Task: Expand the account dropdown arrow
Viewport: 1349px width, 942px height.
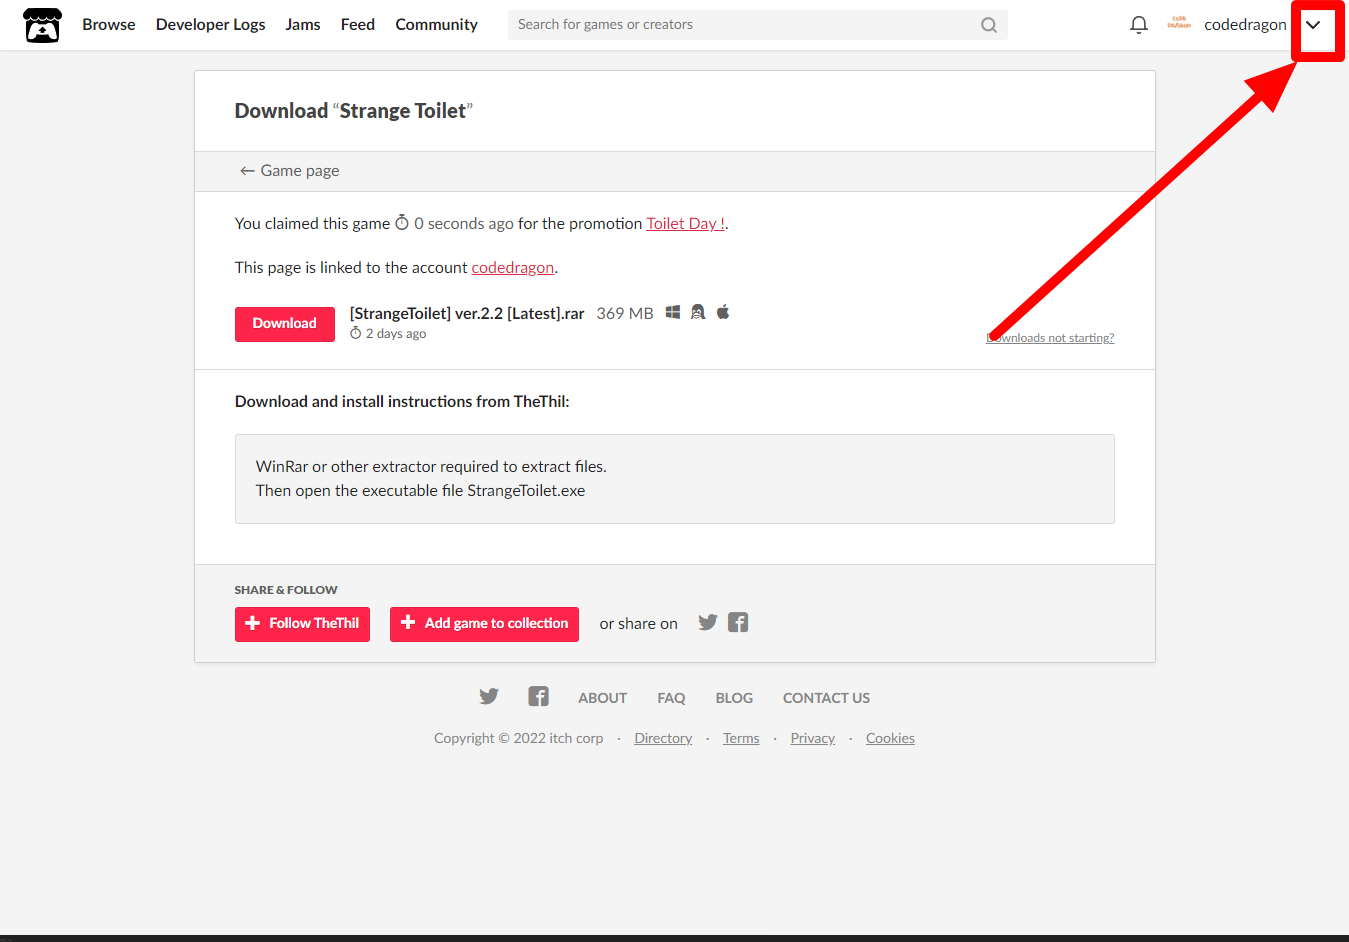Action: tap(1313, 26)
